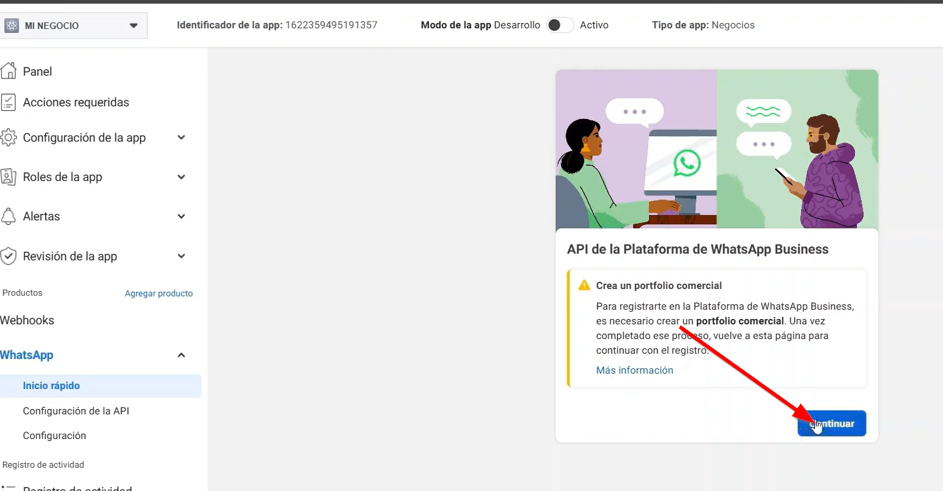Click the blue Continuar button

(832, 424)
